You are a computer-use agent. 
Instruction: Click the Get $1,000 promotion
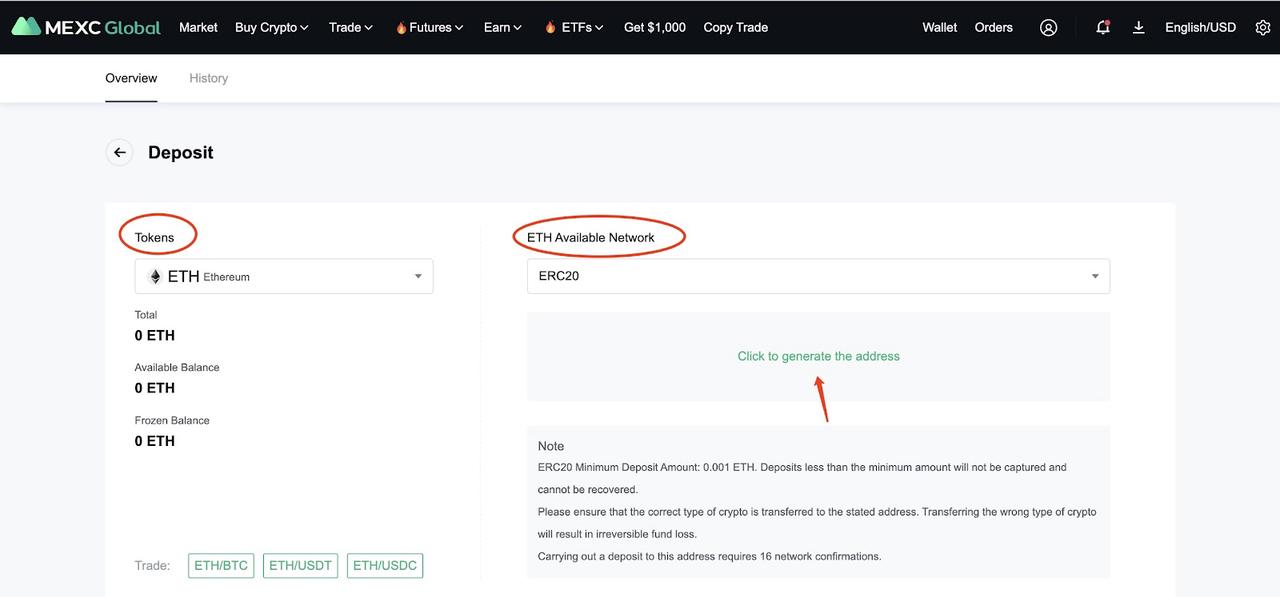(x=655, y=27)
